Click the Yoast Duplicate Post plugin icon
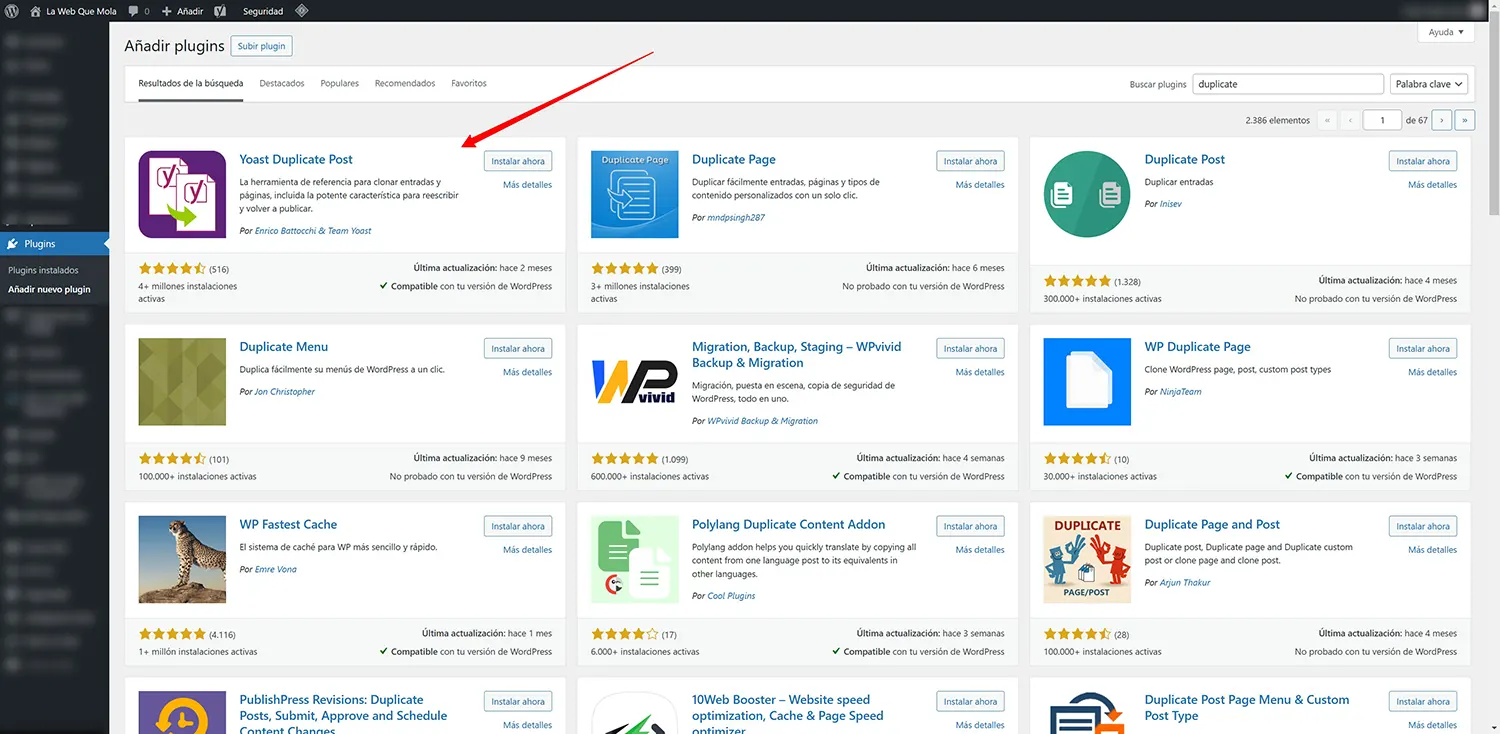The height and width of the screenshot is (734, 1500). click(182, 194)
